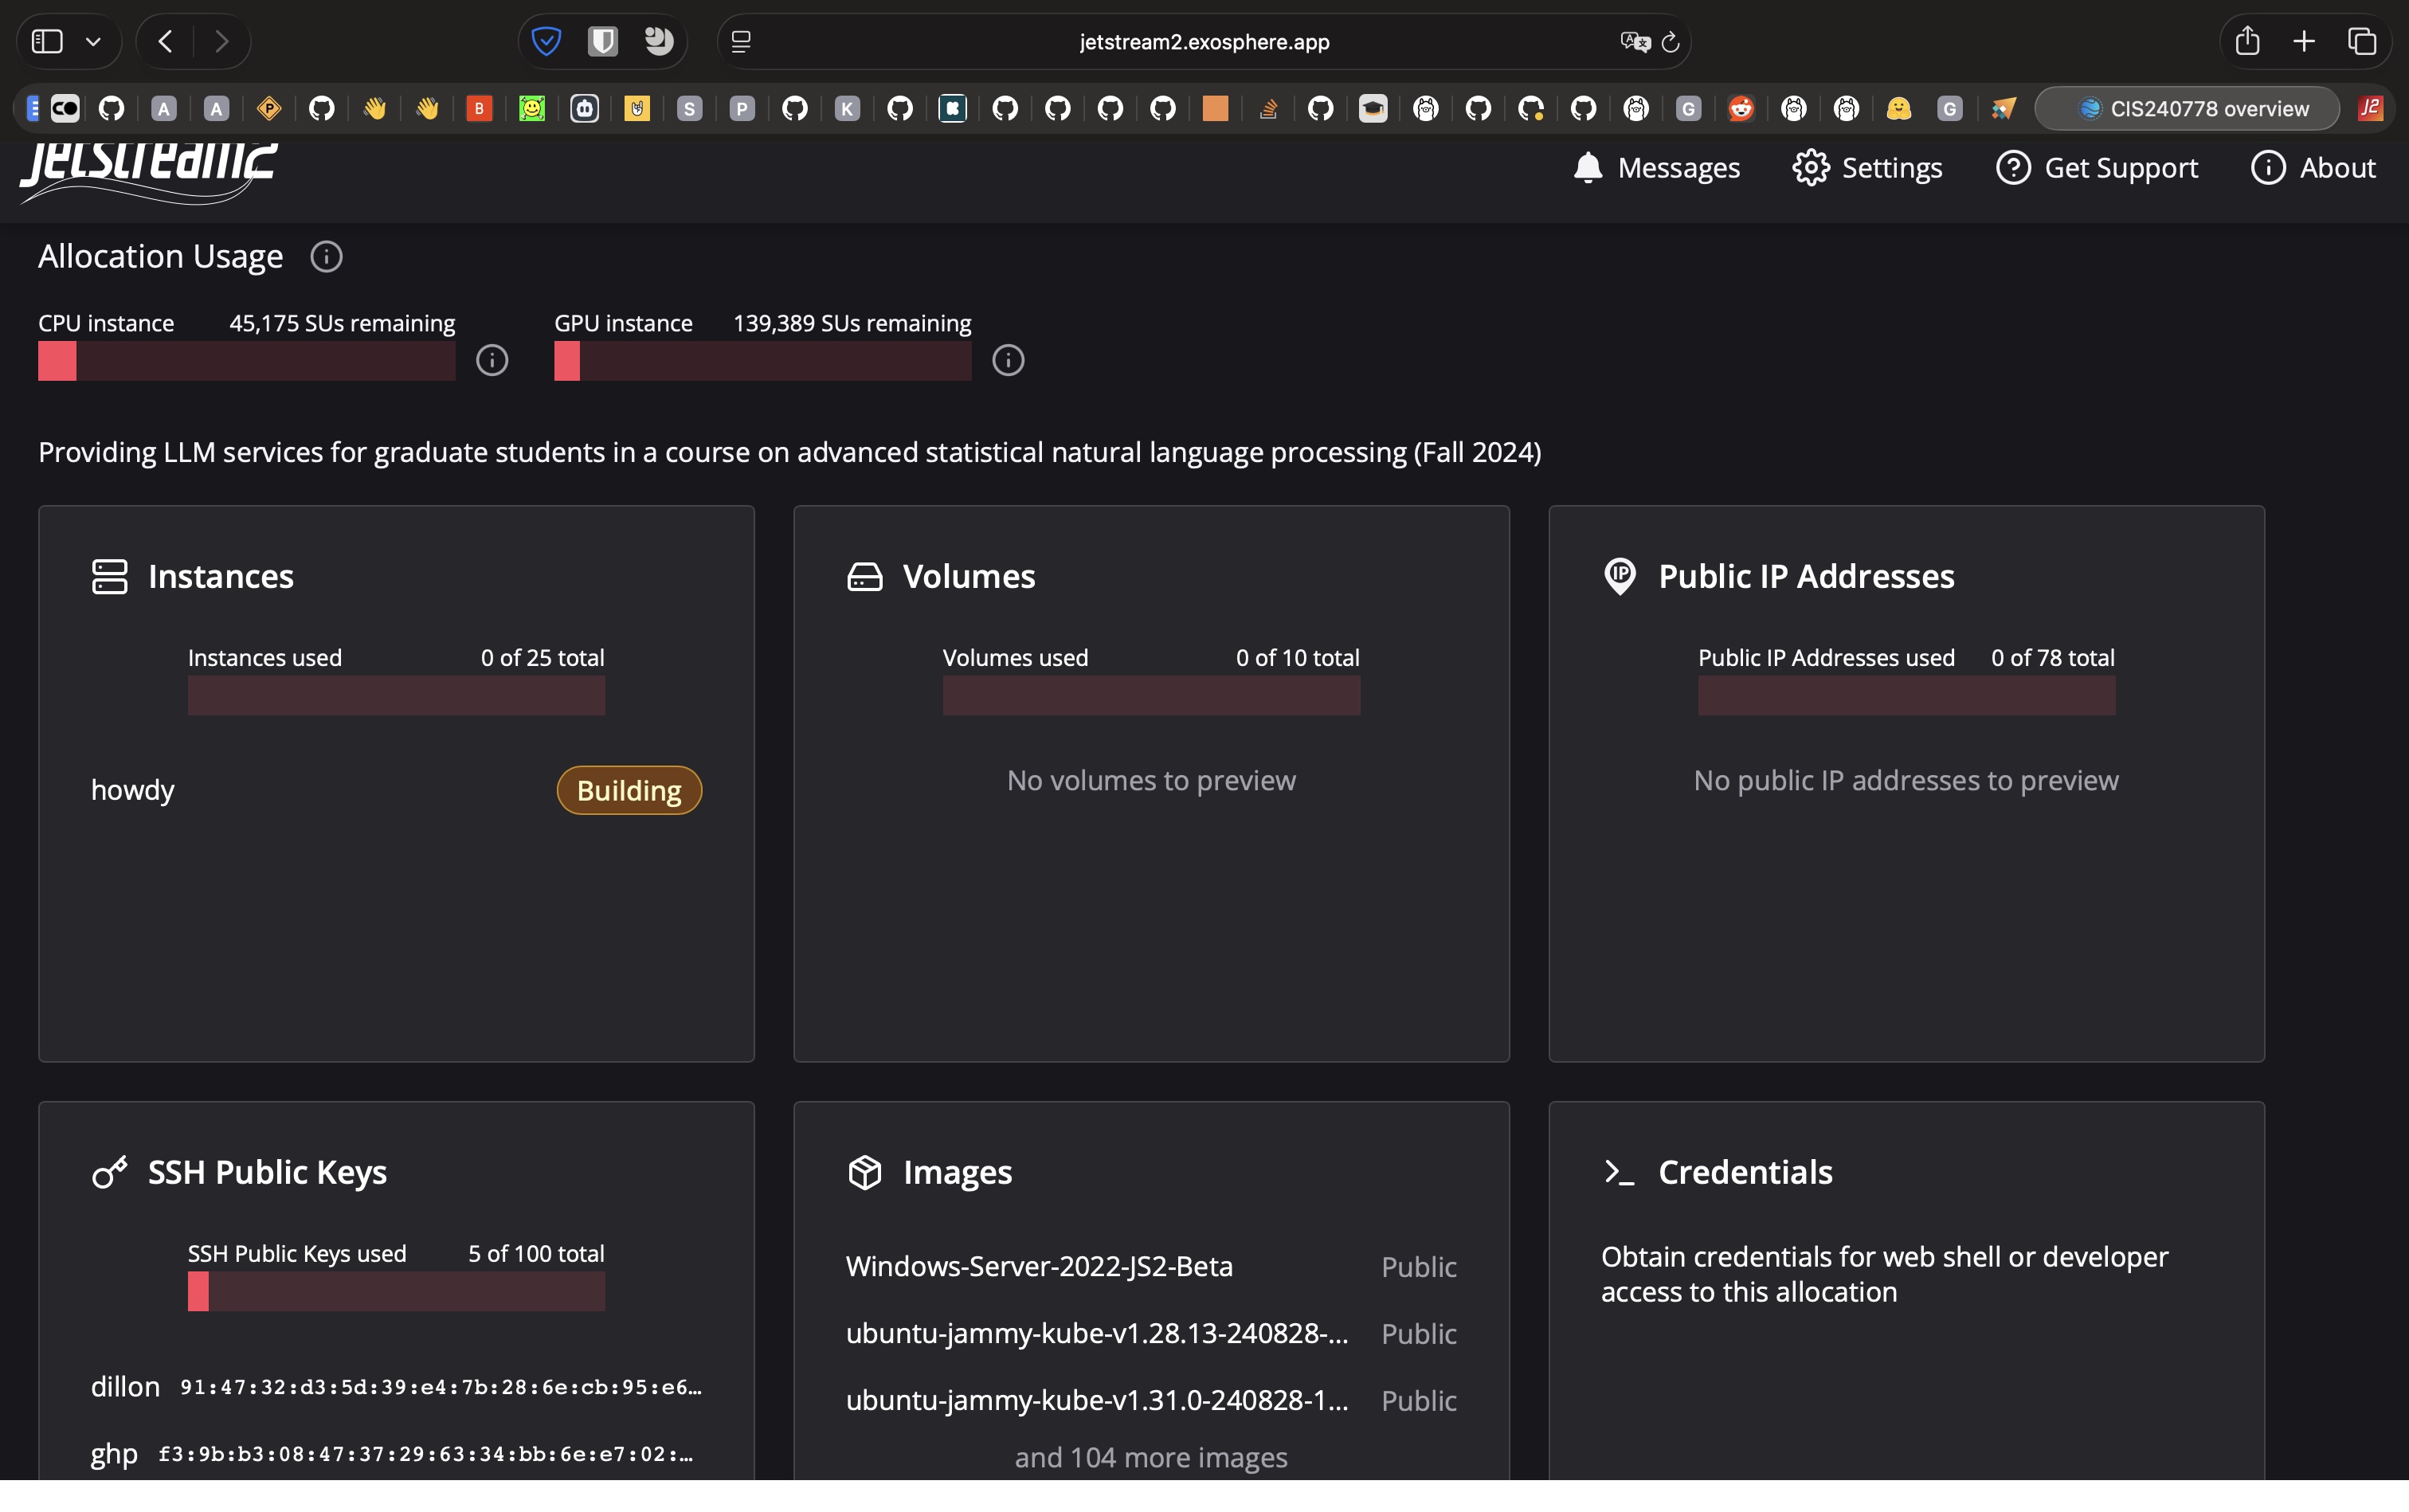Select the Windows-Server-2022-JS2-Beta image
This screenshot has width=2409, height=1512.
tap(1151, 1267)
